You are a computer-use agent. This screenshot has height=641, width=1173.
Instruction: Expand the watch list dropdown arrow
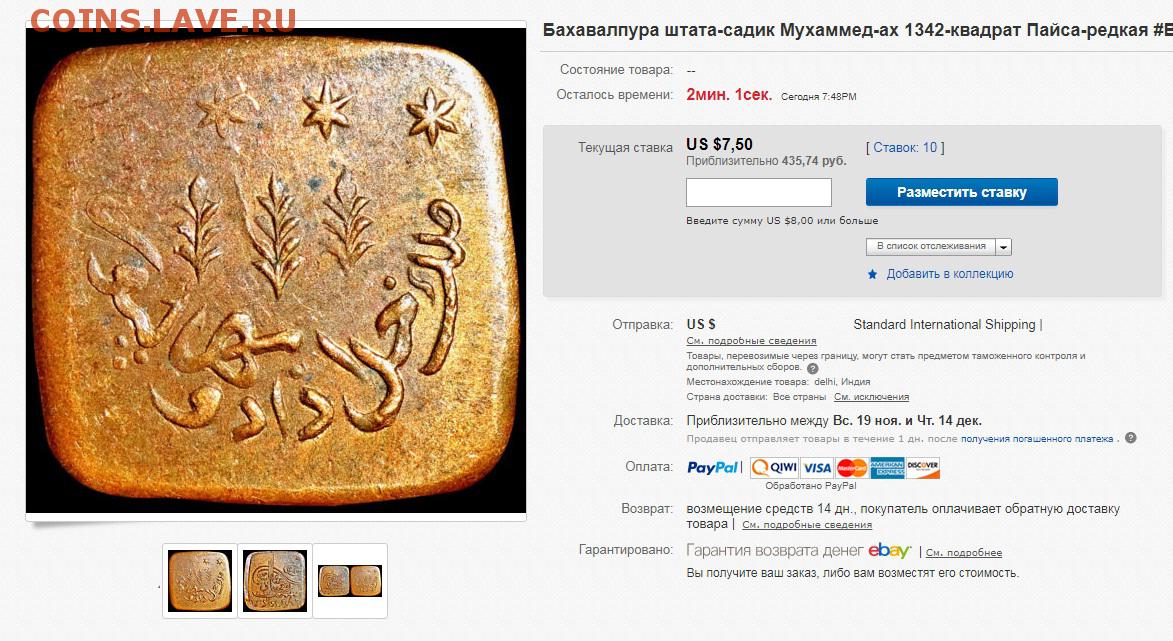(x=1003, y=247)
